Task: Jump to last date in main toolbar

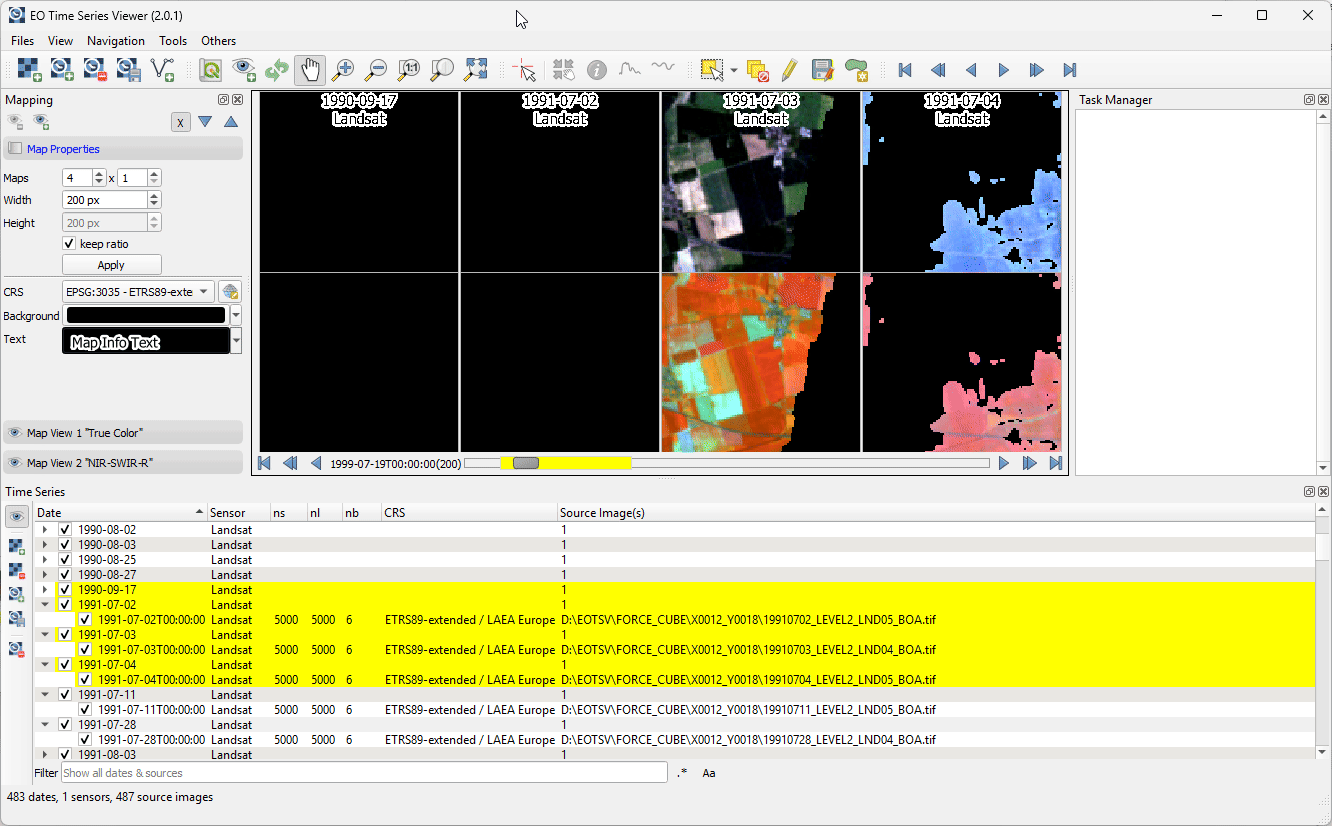Action: coord(1069,70)
